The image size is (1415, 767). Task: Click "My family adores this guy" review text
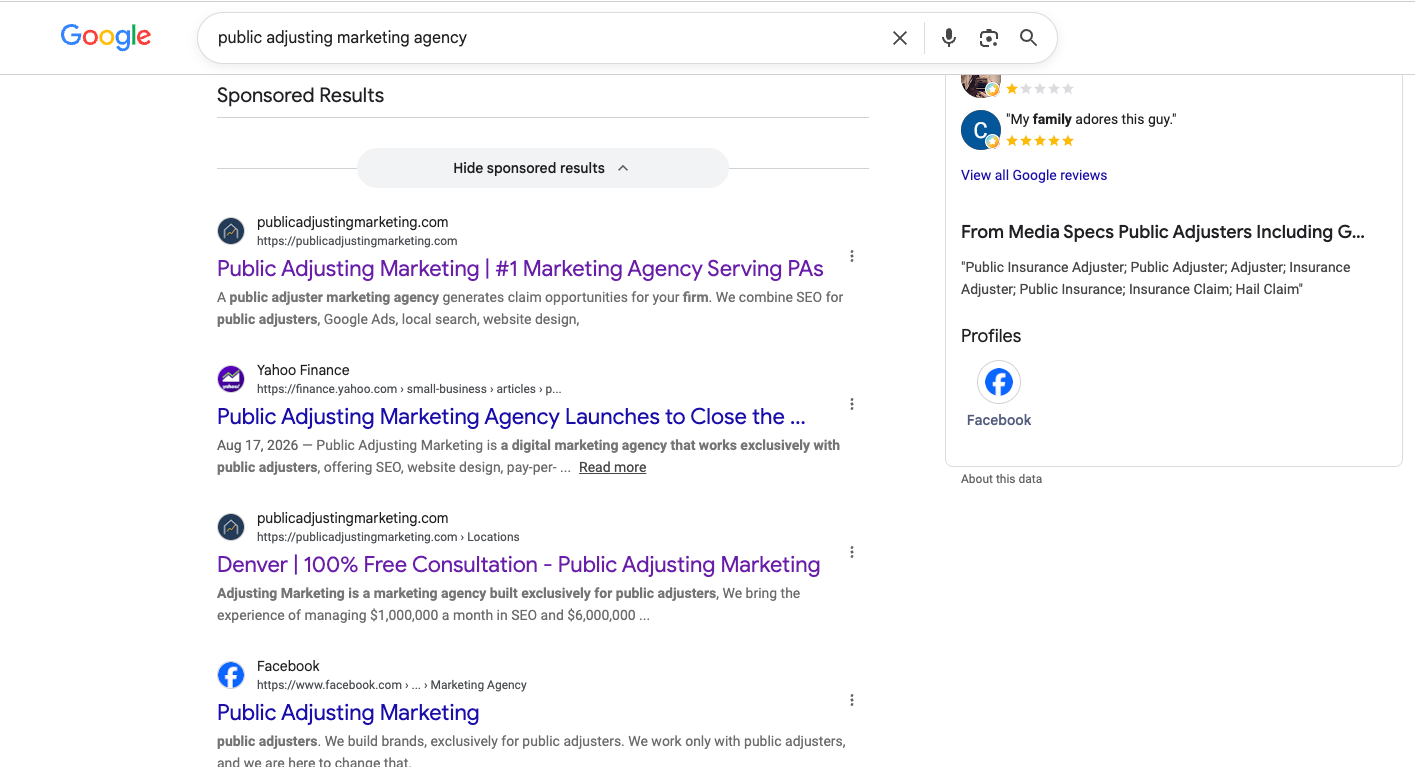tap(1091, 119)
